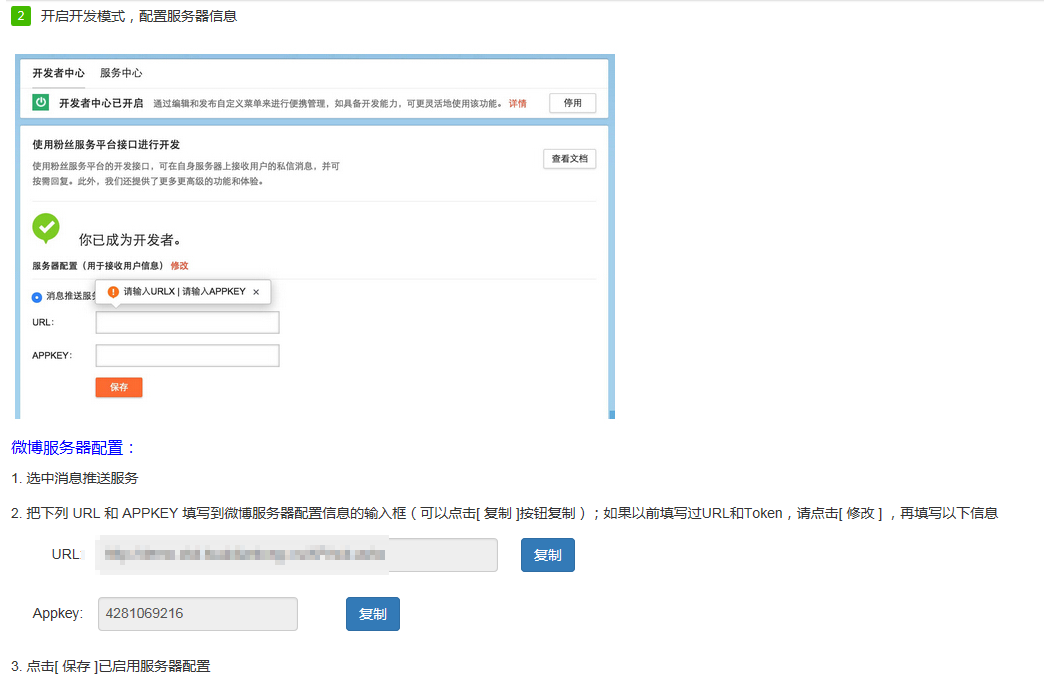Image resolution: width=1044 pixels, height=687 pixels.
Task: Focus the APPKEY input box in the form
Action: [187, 355]
